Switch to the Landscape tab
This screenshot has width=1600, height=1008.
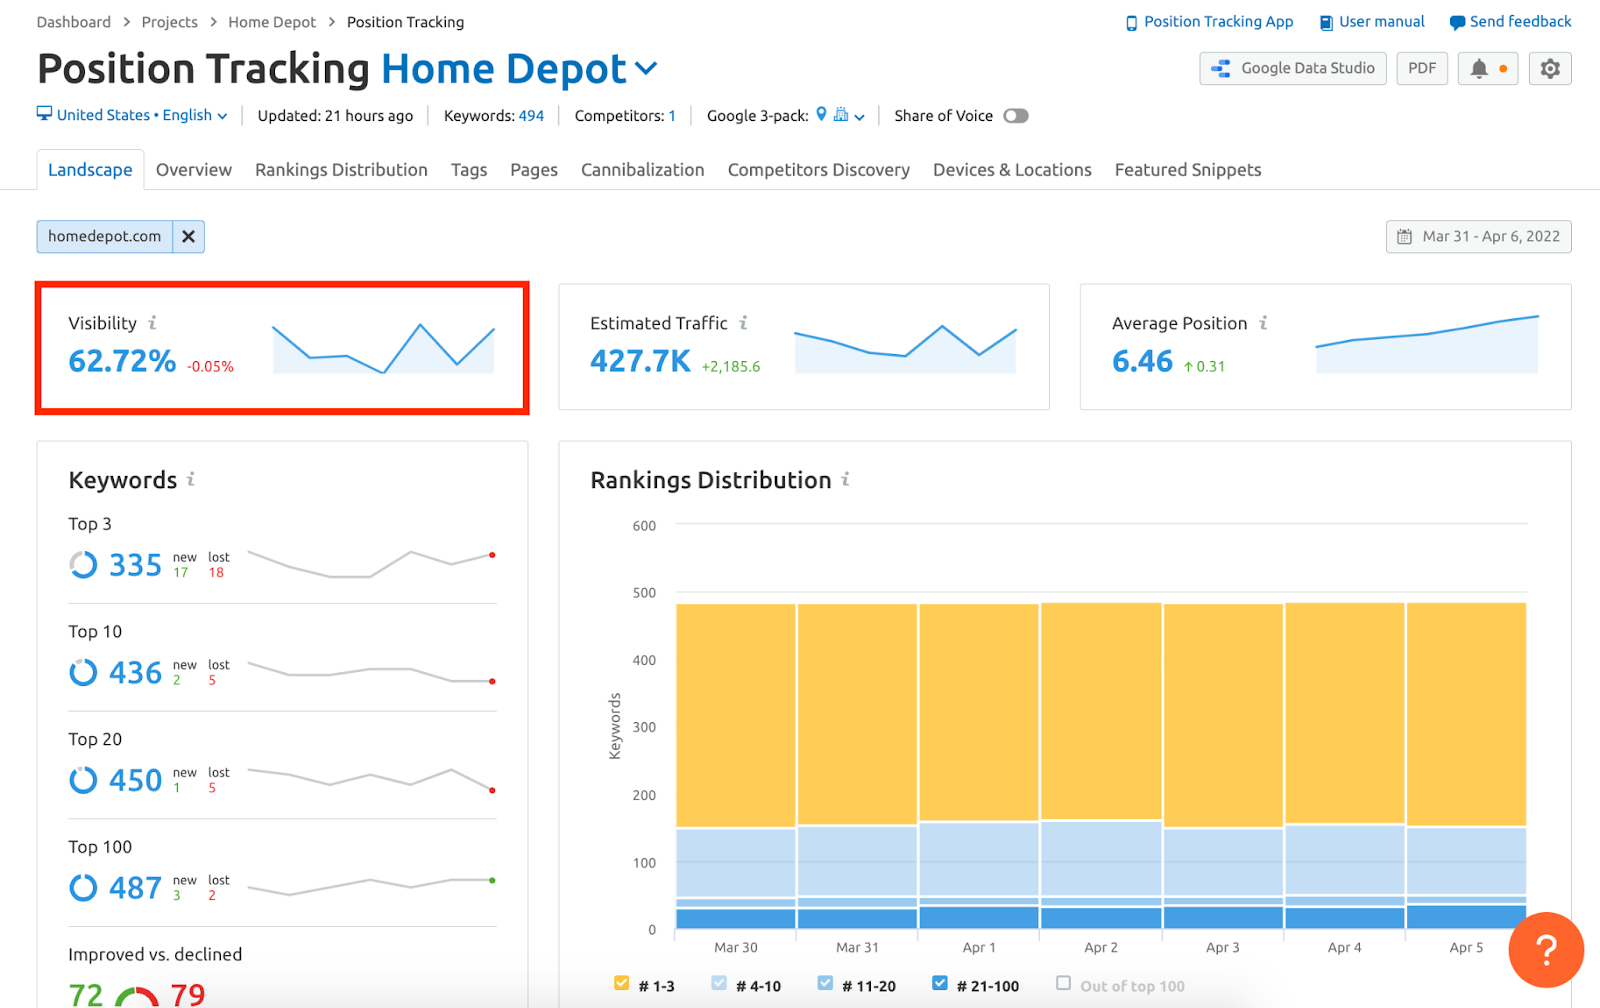click(x=90, y=170)
